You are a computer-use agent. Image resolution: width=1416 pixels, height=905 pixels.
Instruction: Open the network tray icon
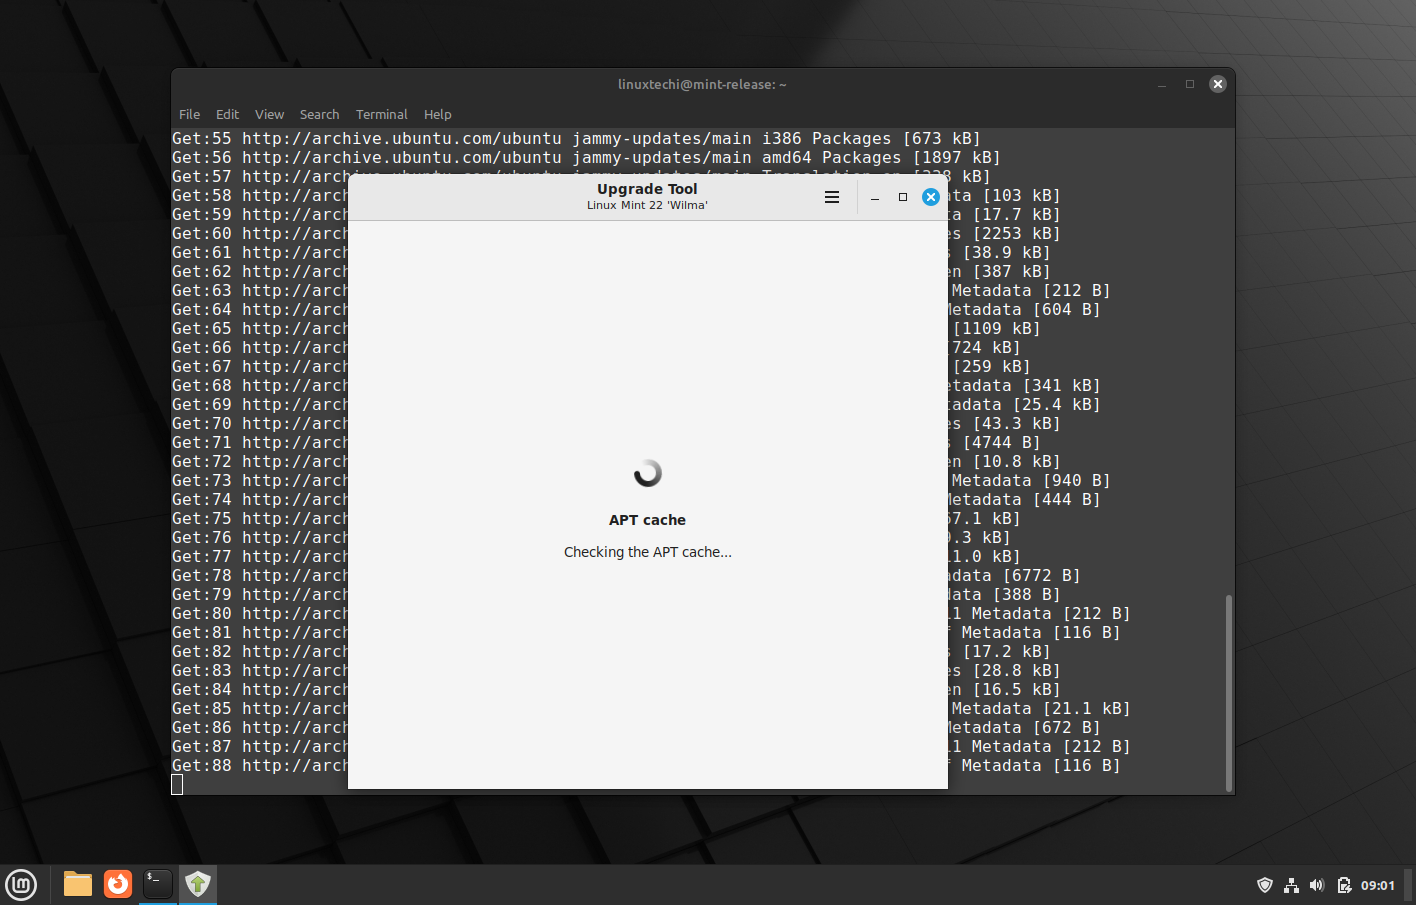[x=1291, y=885]
